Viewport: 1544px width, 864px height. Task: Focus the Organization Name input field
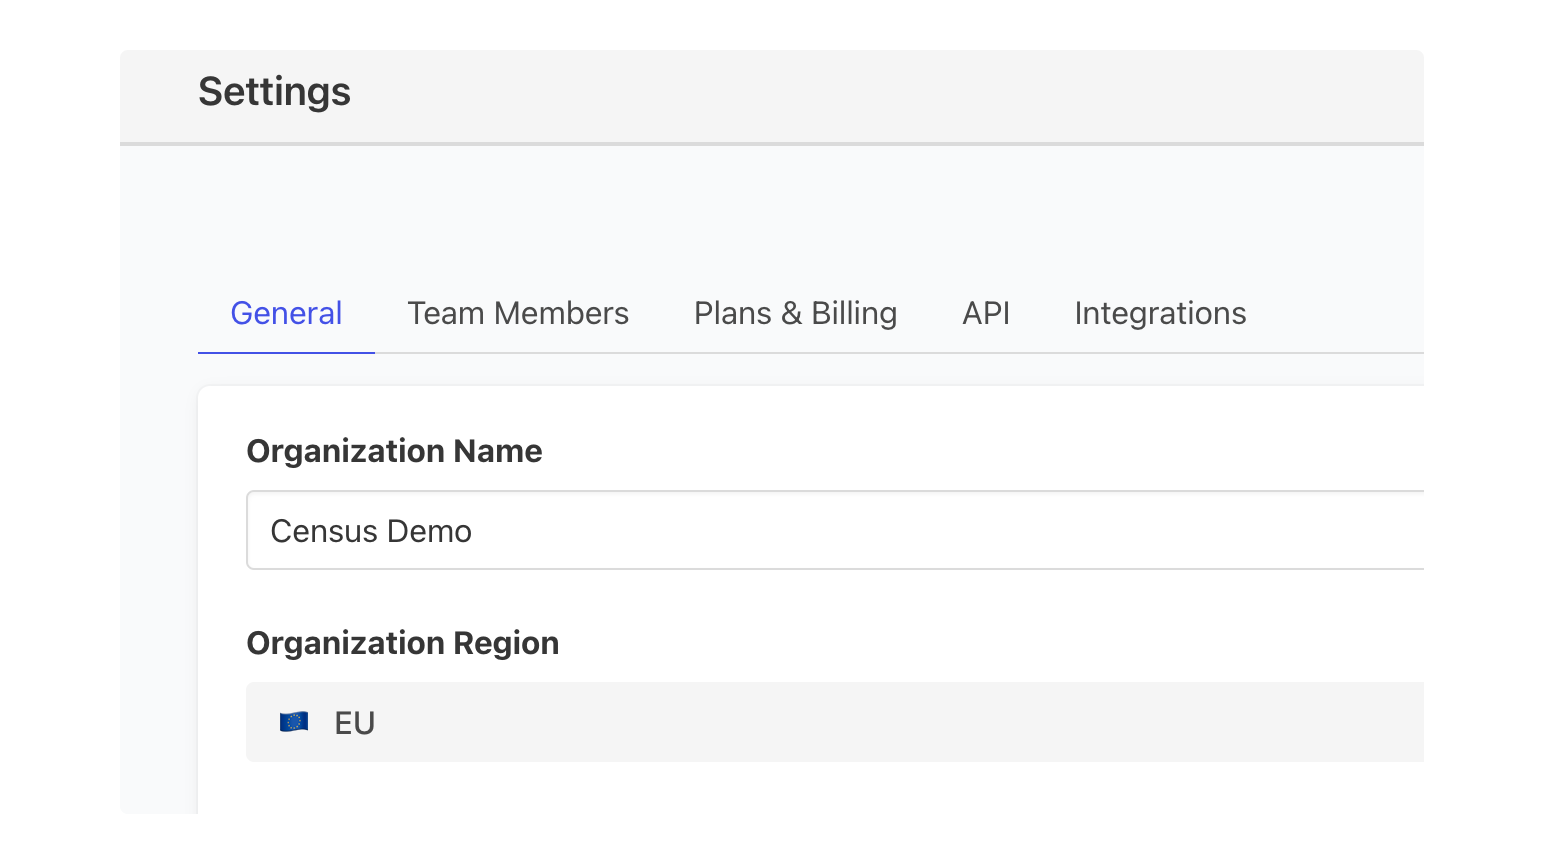(834, 530)
